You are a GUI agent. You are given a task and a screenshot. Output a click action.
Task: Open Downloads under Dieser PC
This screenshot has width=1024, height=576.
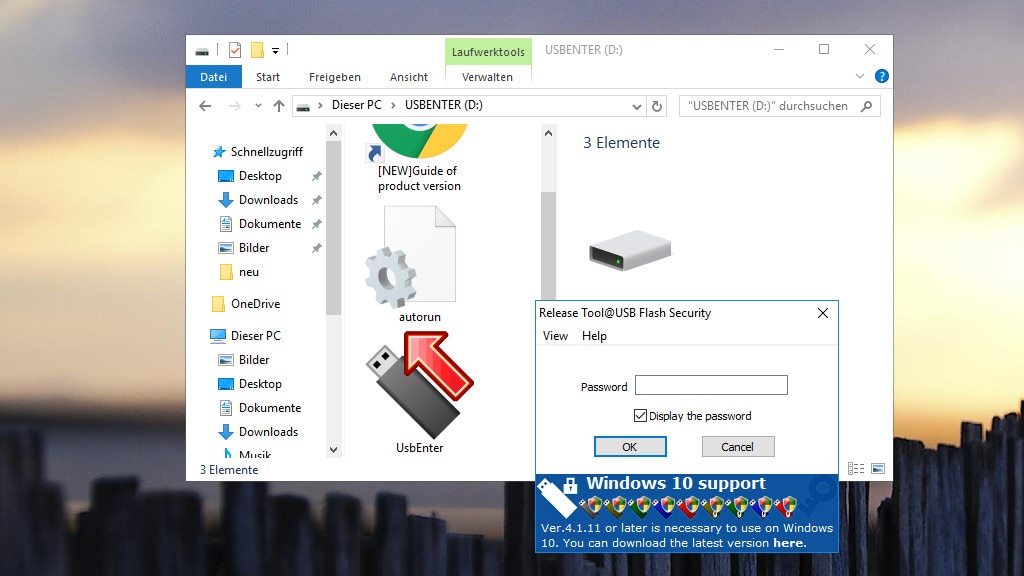268,432
